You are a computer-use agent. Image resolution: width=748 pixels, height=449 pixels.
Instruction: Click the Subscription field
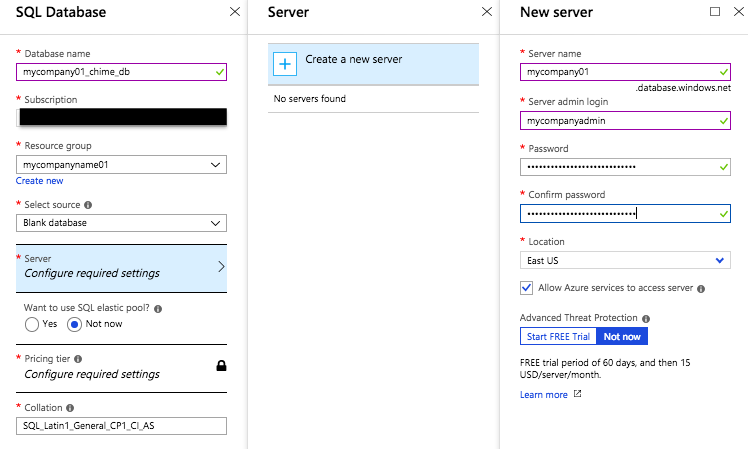(x=121, y=117)
